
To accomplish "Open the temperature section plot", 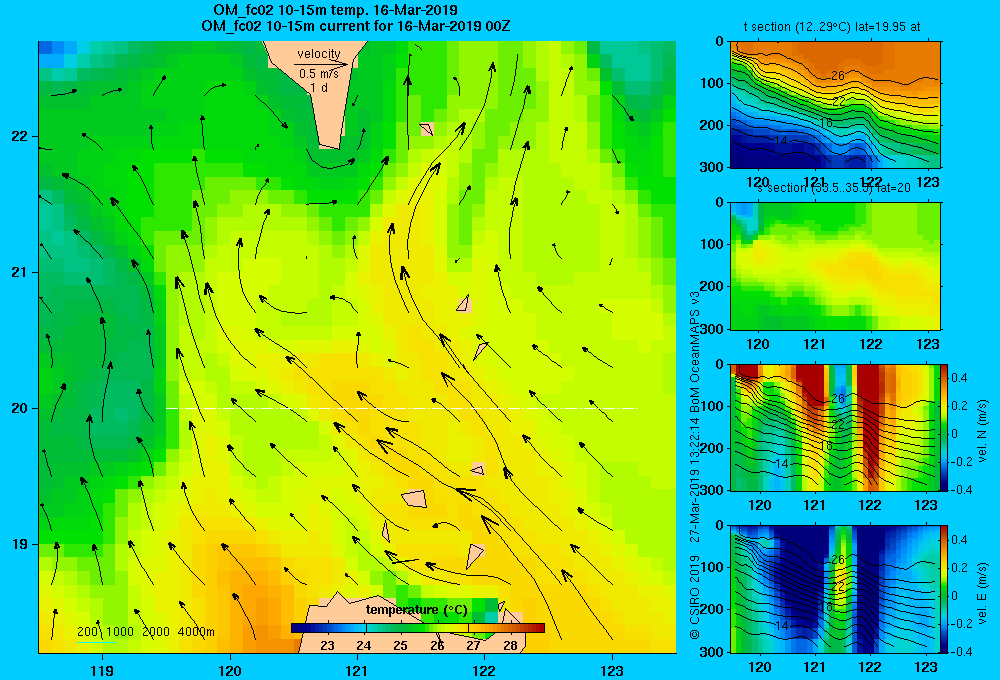I will (835, 105).
